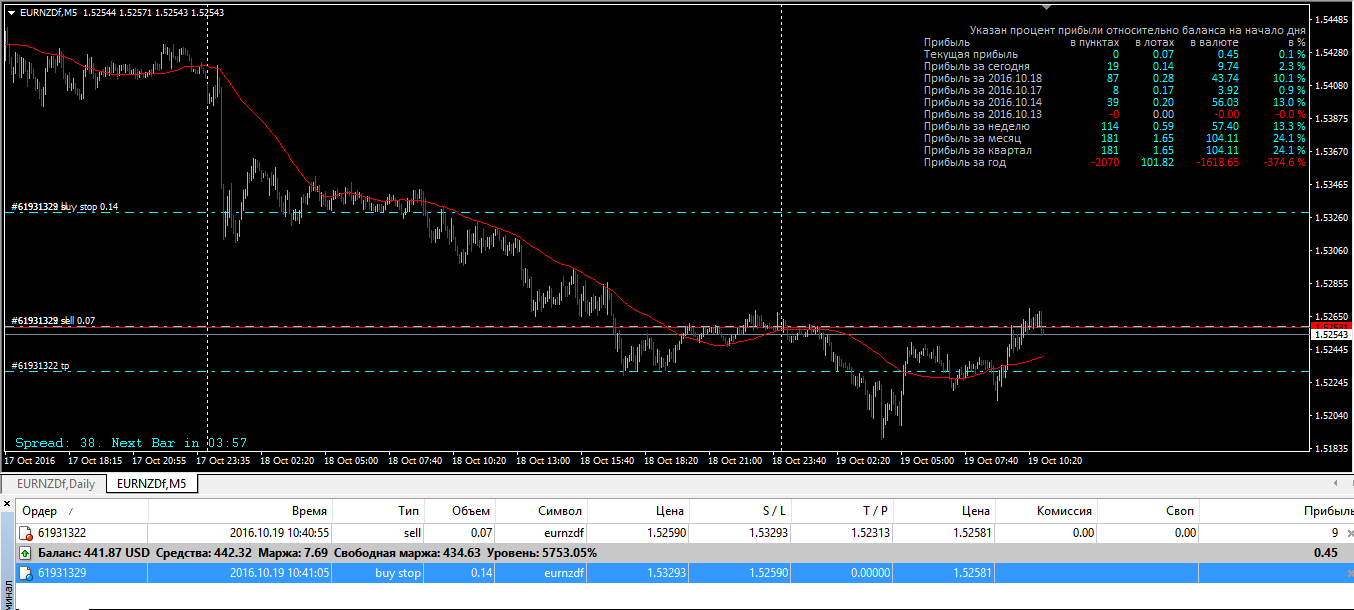Click the T / P column header
1354x610 pixels.
pyautogui.click(x=843, y=511)
